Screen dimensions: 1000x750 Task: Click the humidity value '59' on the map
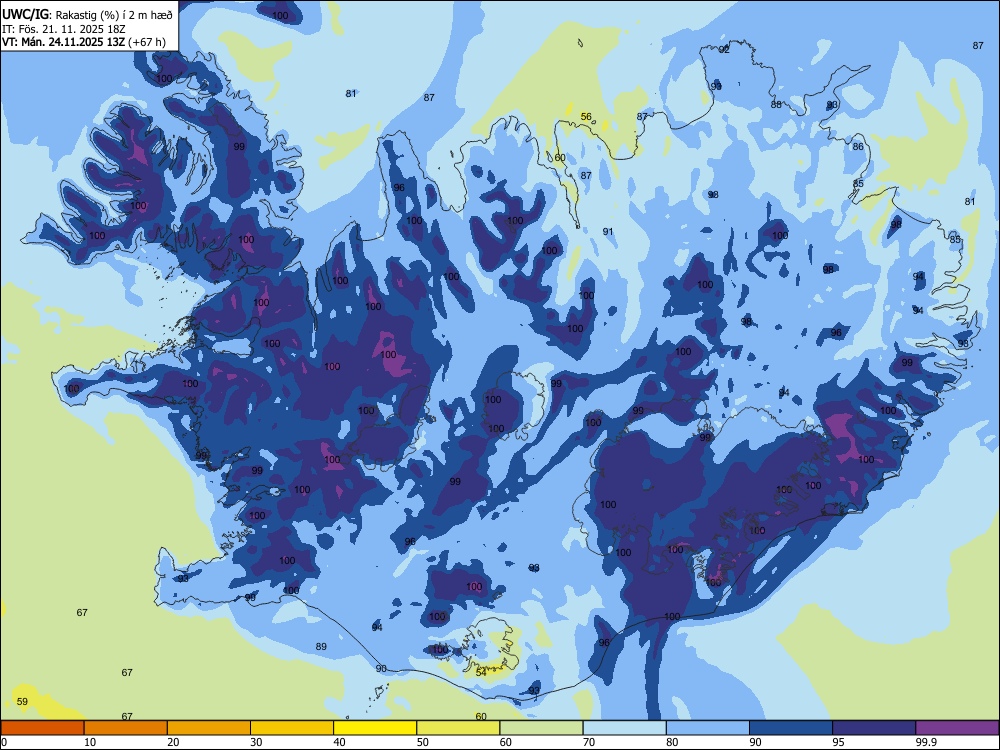click(x=22, y=702)
